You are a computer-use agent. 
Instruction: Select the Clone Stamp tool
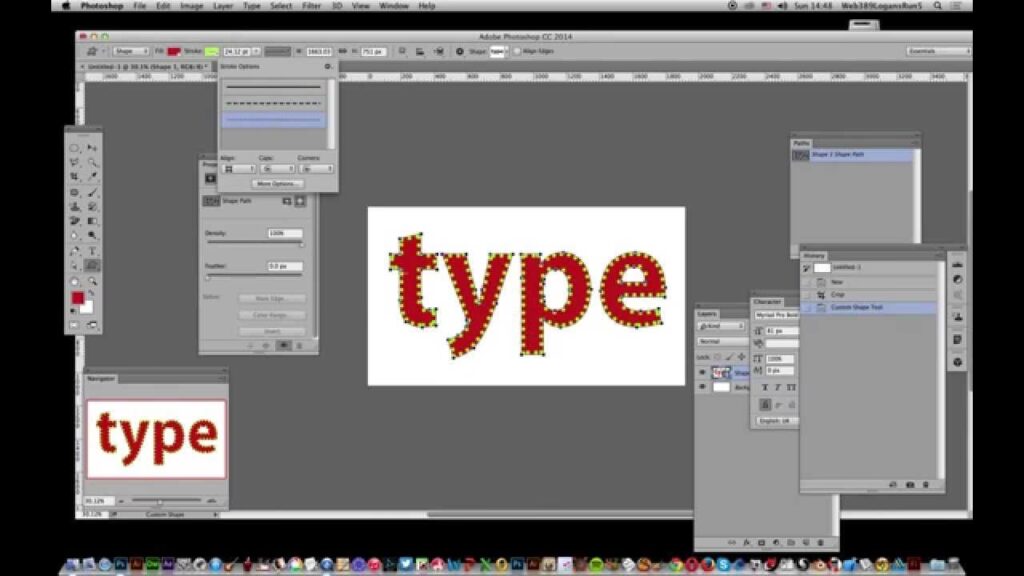[75, 207]
